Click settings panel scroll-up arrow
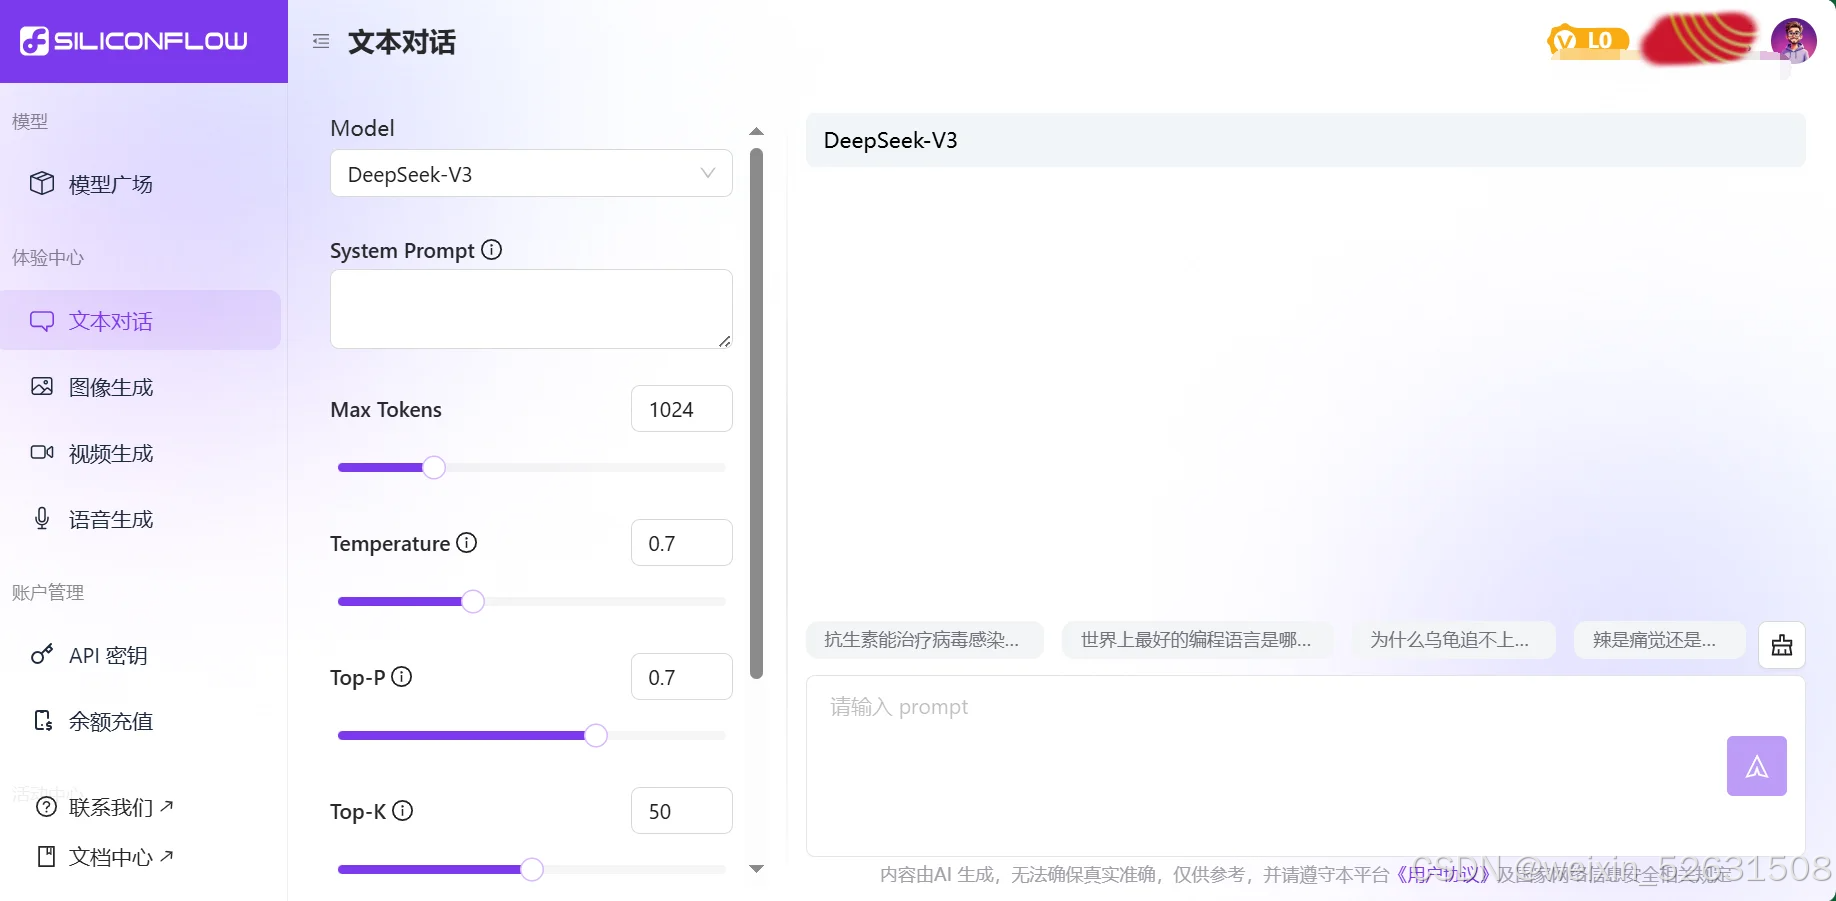The image size is (1836, 901). point(757,131)
